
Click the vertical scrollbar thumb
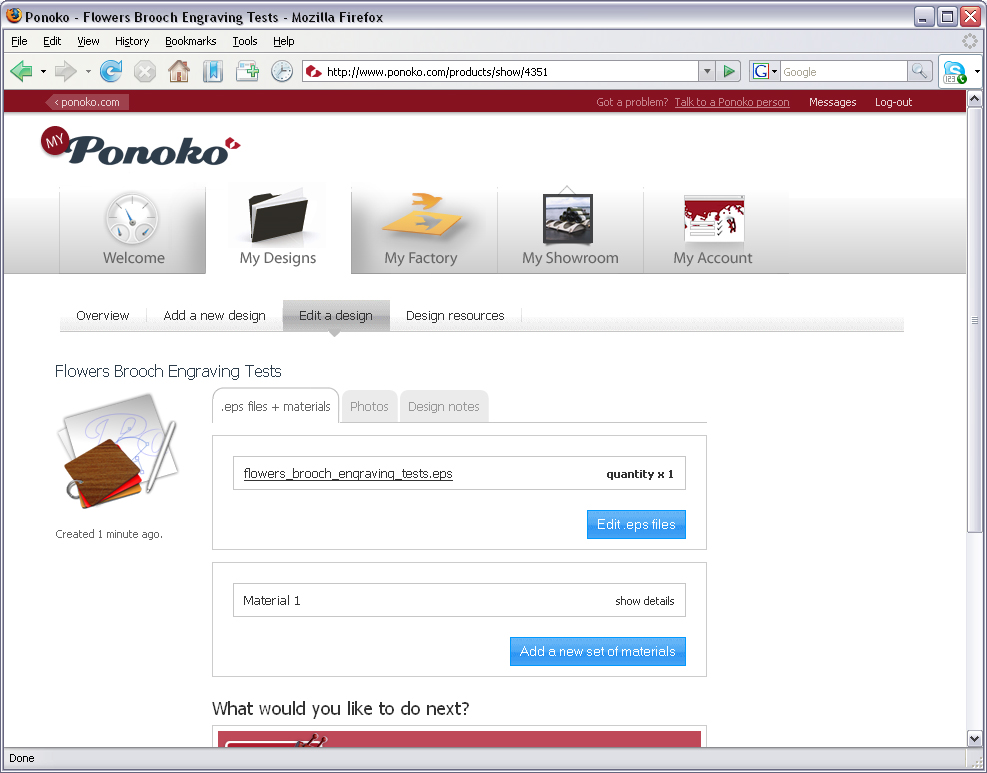coord(974,320)
